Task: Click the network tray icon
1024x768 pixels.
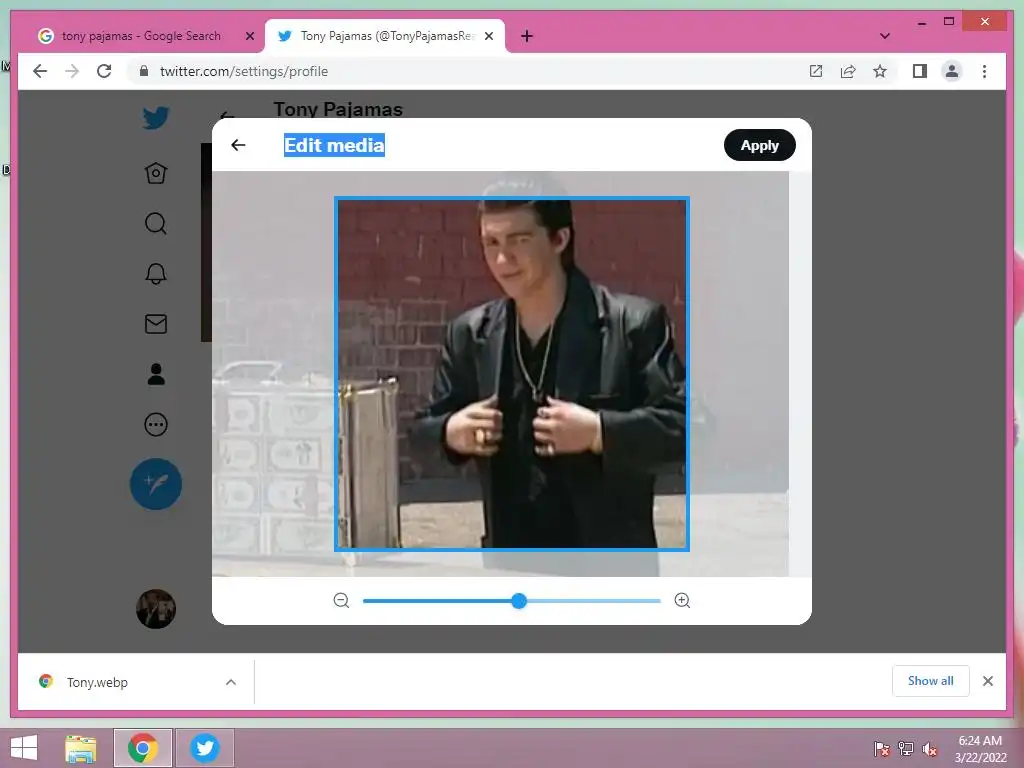Action: [906, 749]
